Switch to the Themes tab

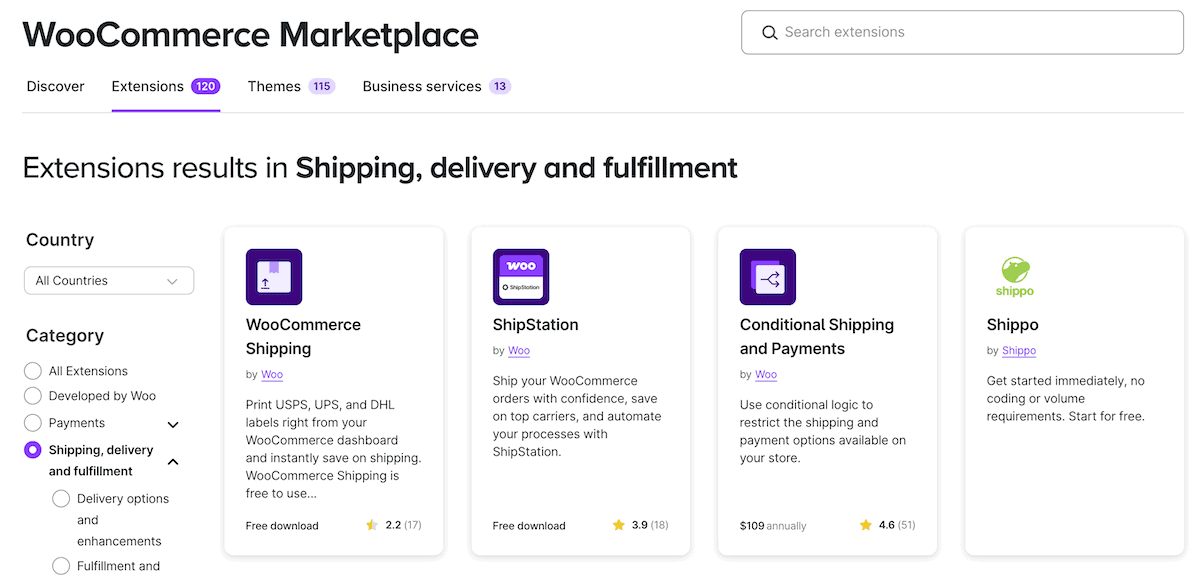273,86
